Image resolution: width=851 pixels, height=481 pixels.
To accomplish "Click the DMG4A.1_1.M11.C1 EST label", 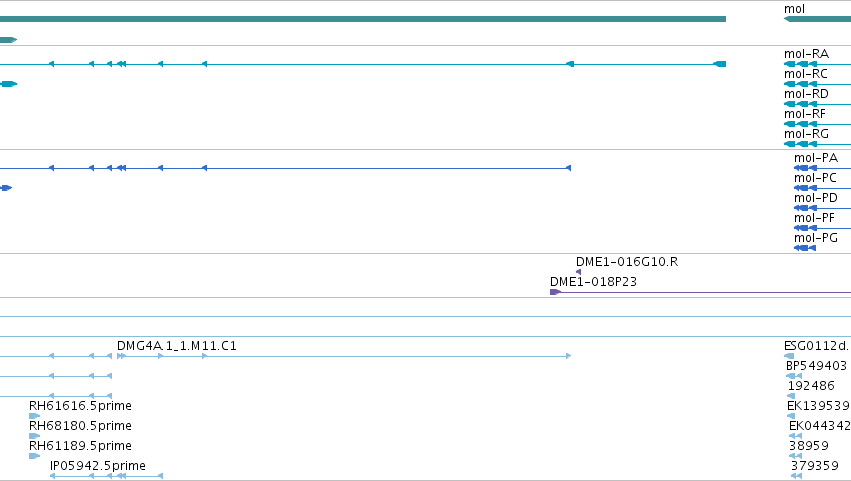I will 177,346.
